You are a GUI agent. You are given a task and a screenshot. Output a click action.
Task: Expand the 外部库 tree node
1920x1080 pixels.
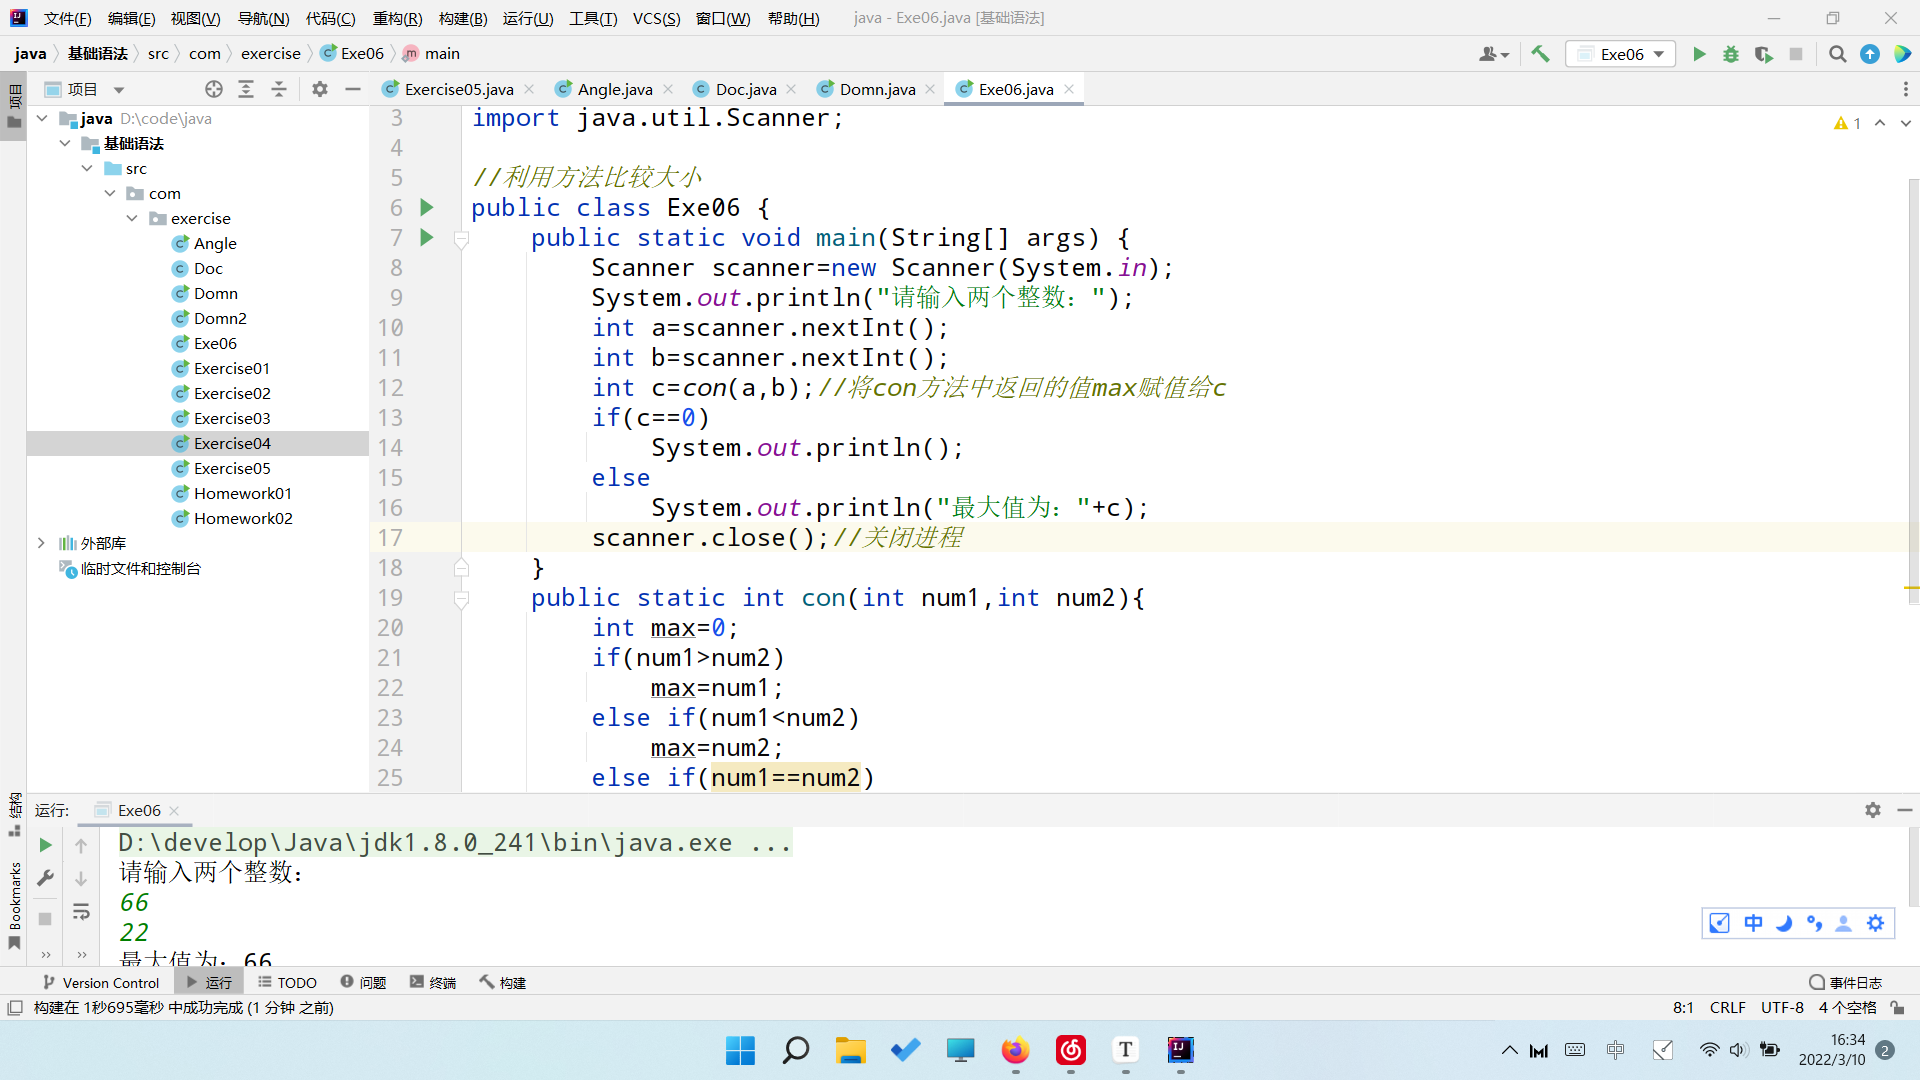point(41,543)
